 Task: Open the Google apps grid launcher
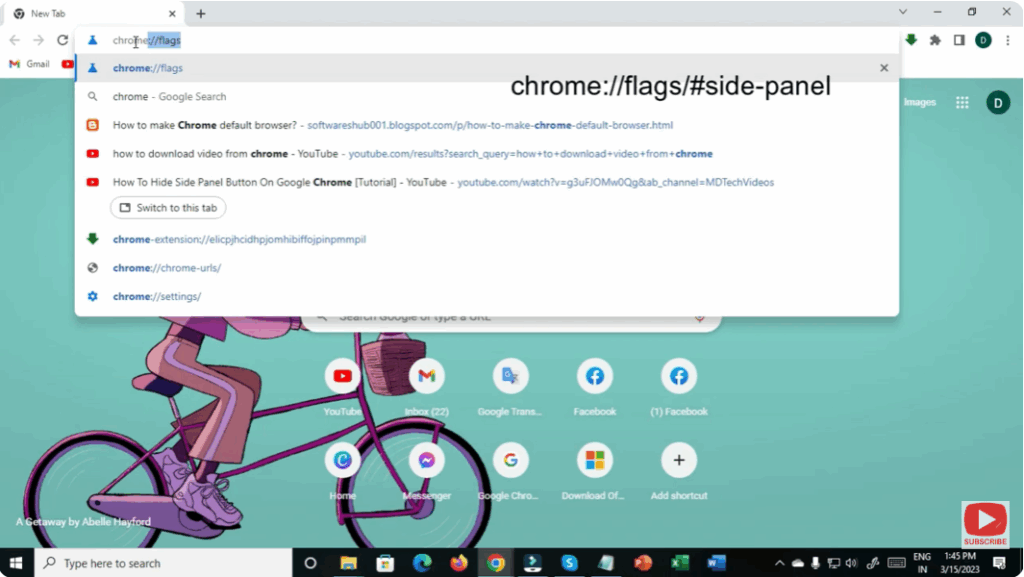(961, 102)
